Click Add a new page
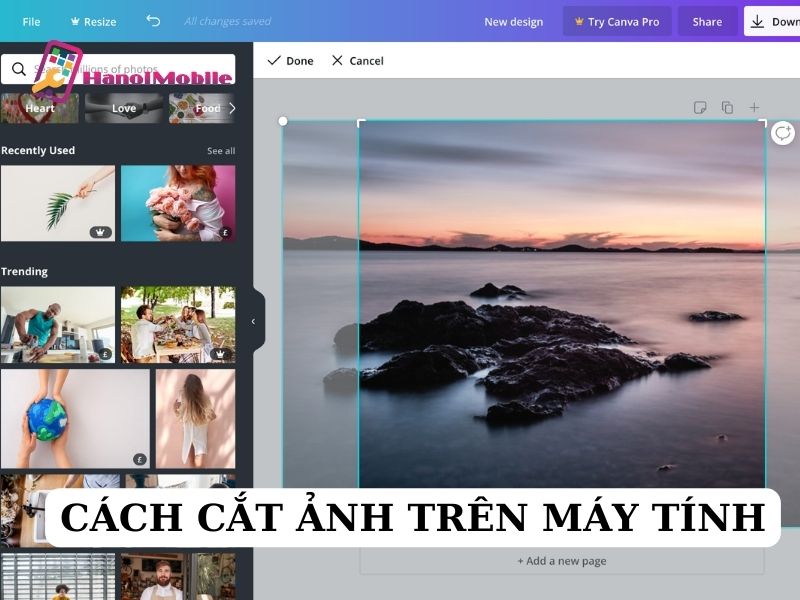 (x=561, y=561)
